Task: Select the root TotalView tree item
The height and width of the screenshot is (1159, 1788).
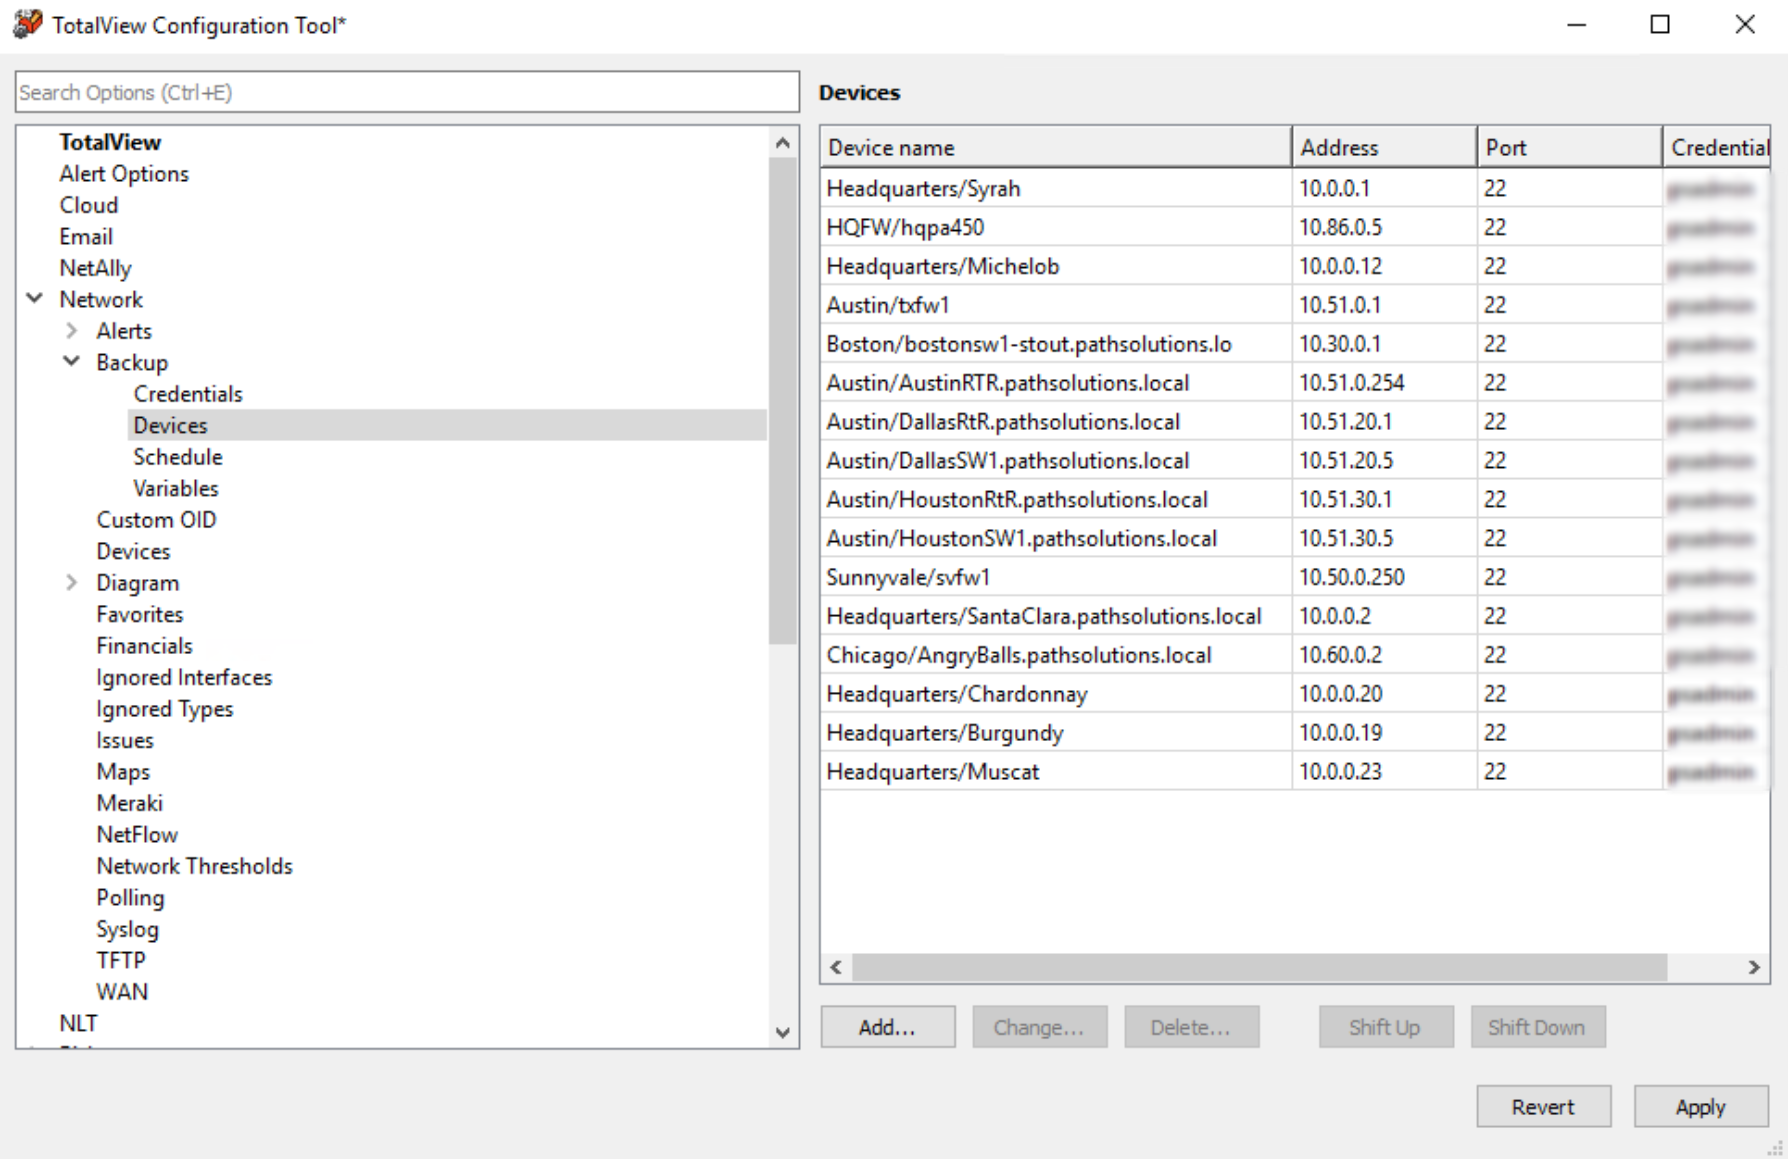Action: coord(110,142)
